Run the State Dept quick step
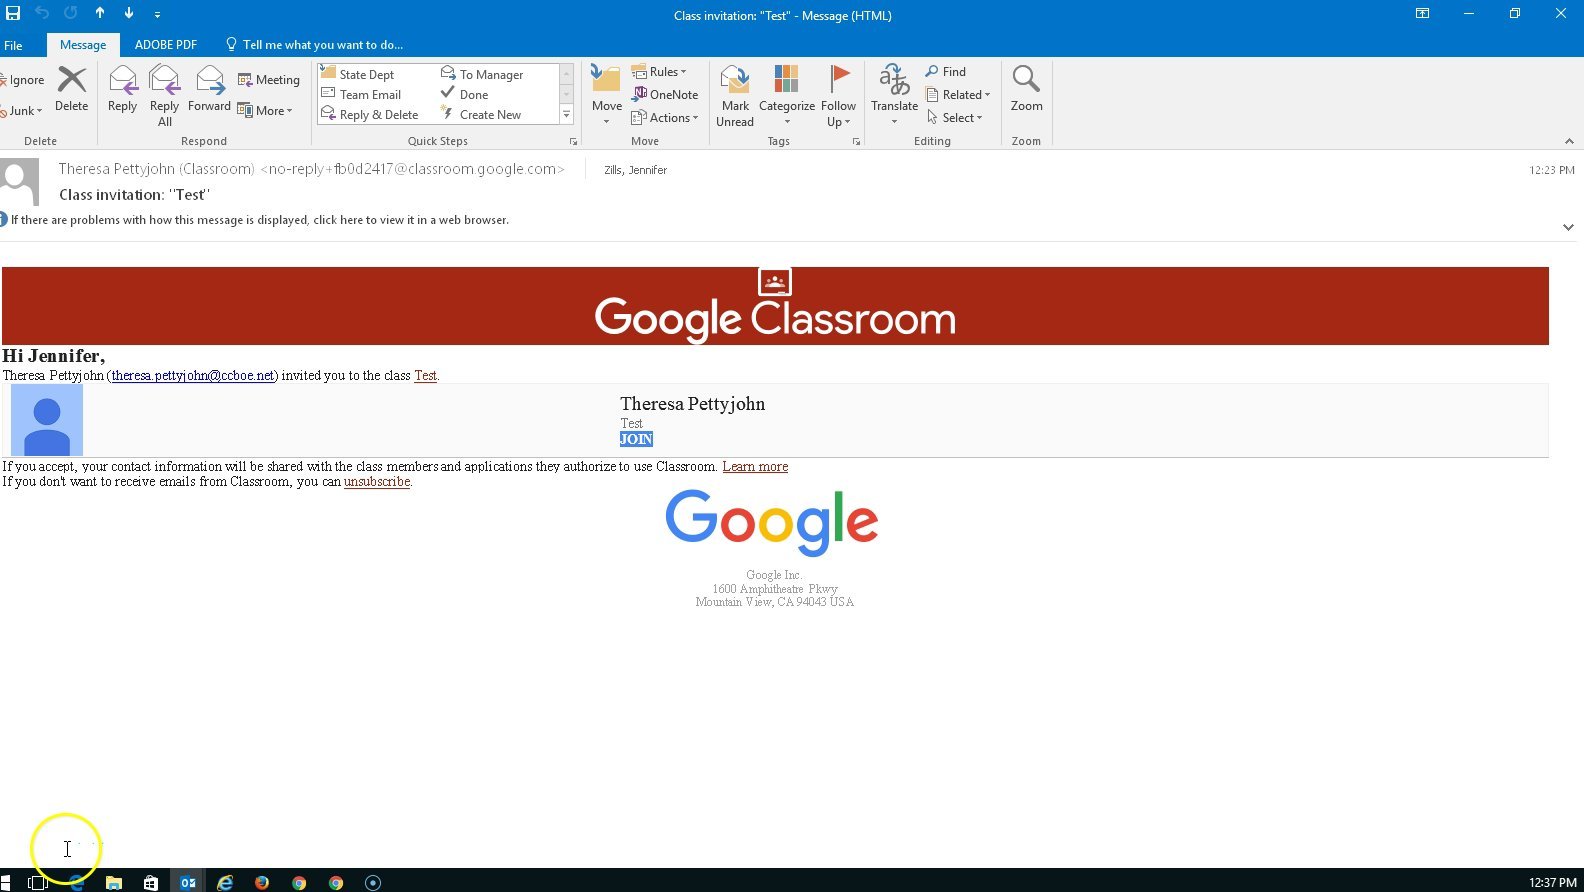Image resolution: width=1584 pixels, height=892 pixels. [358, 74]
